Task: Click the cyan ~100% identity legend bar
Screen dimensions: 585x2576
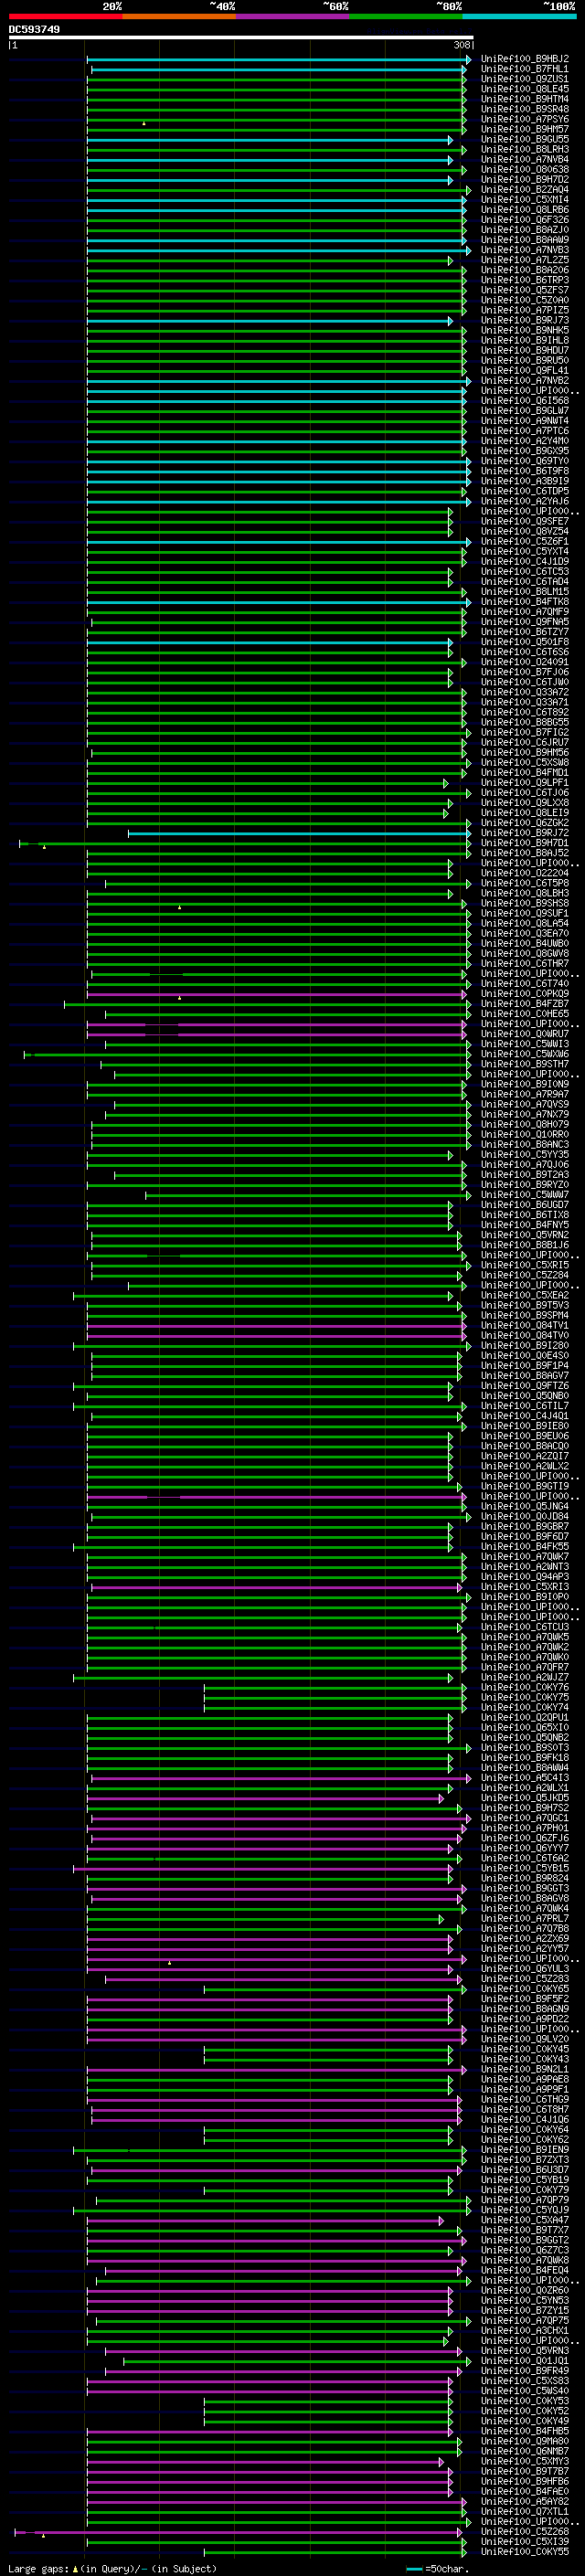Action: [x=519, y=16]
